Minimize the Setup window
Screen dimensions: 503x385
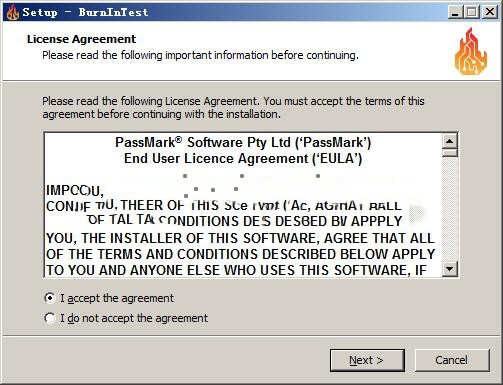point(455,12)
